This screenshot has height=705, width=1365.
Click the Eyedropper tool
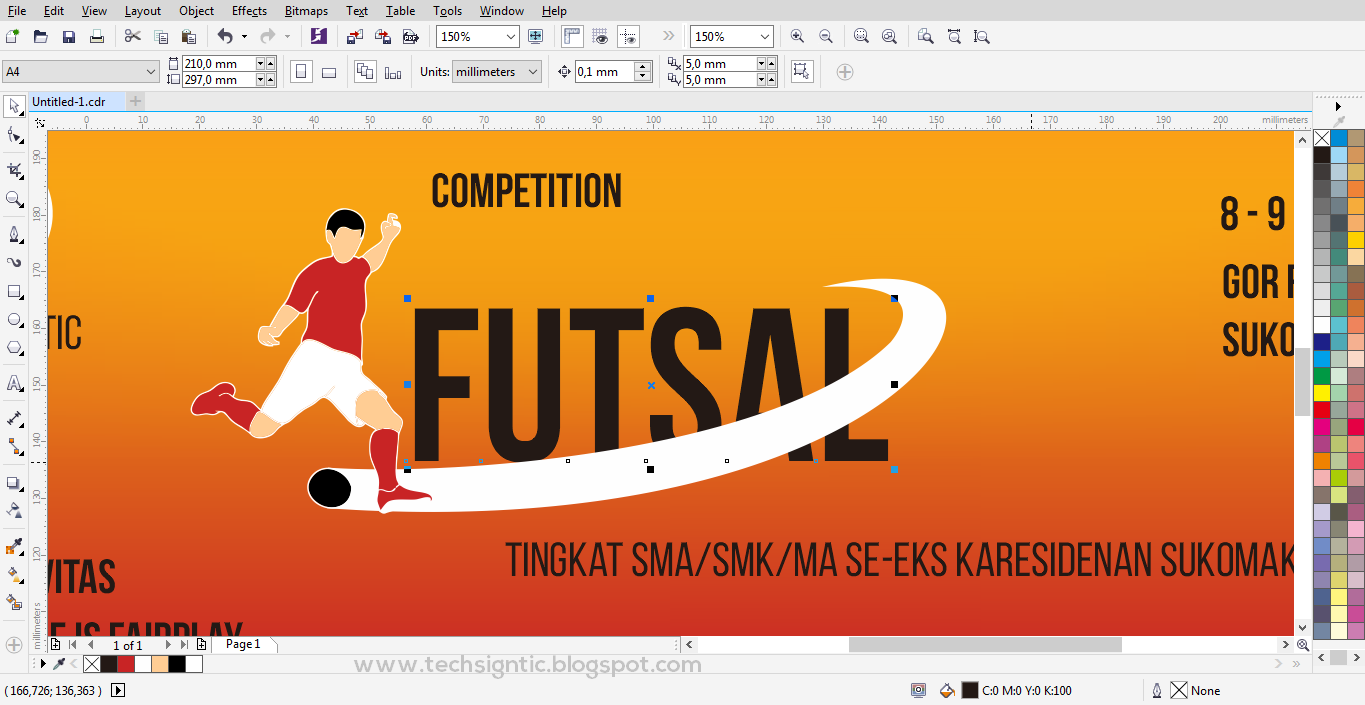point(13,546)
